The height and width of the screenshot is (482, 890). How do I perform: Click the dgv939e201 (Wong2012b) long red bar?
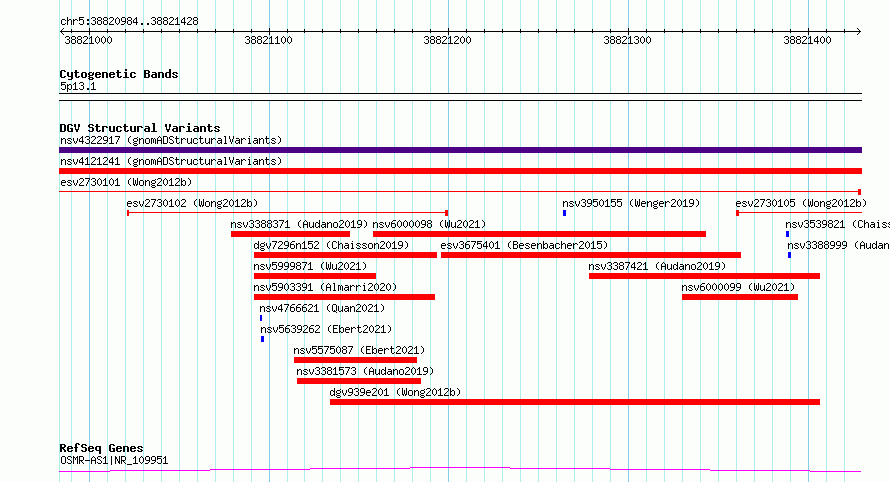575,402
